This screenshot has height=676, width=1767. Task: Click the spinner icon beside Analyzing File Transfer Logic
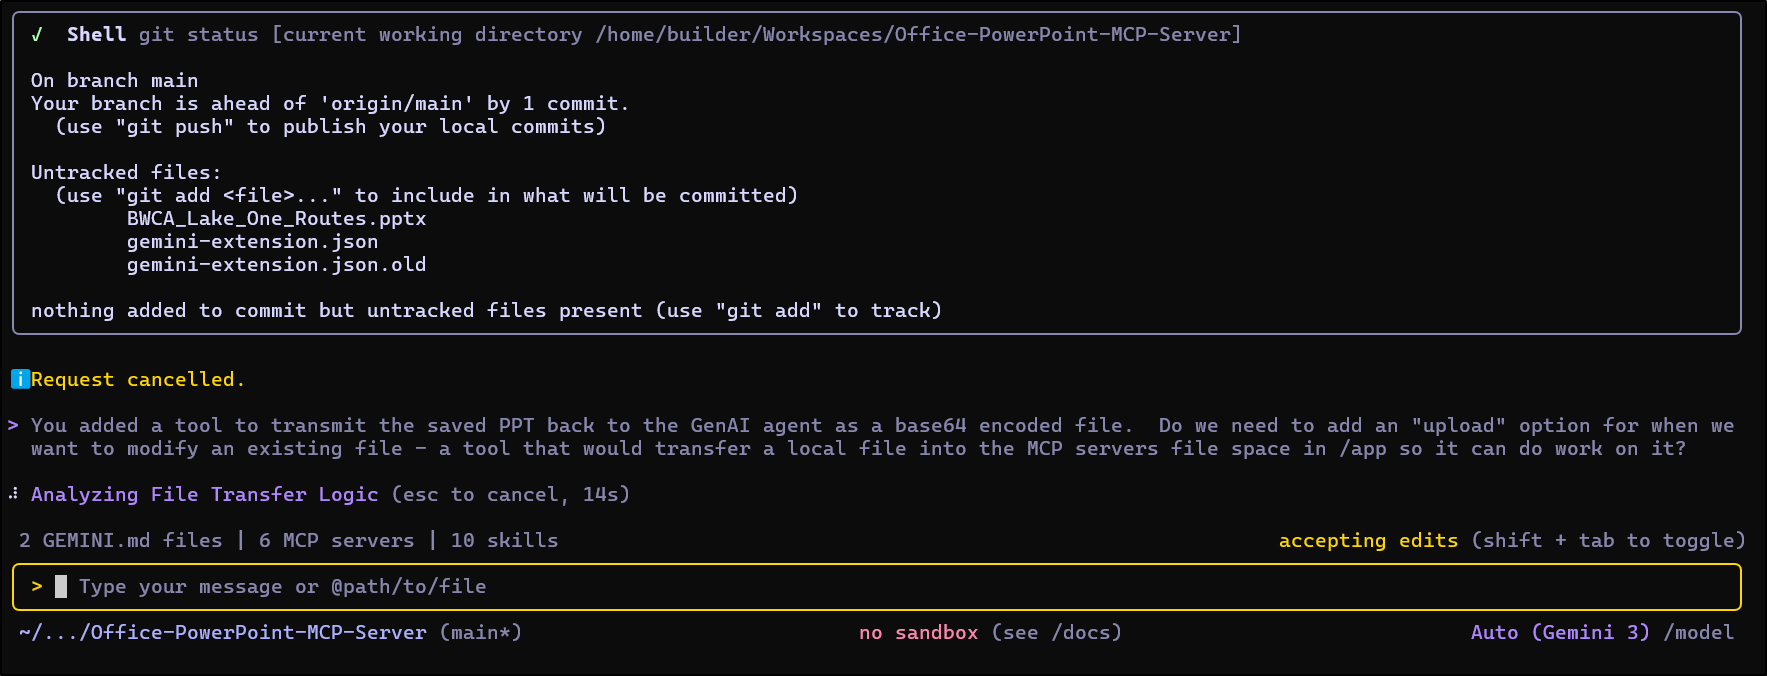(13, 494)
